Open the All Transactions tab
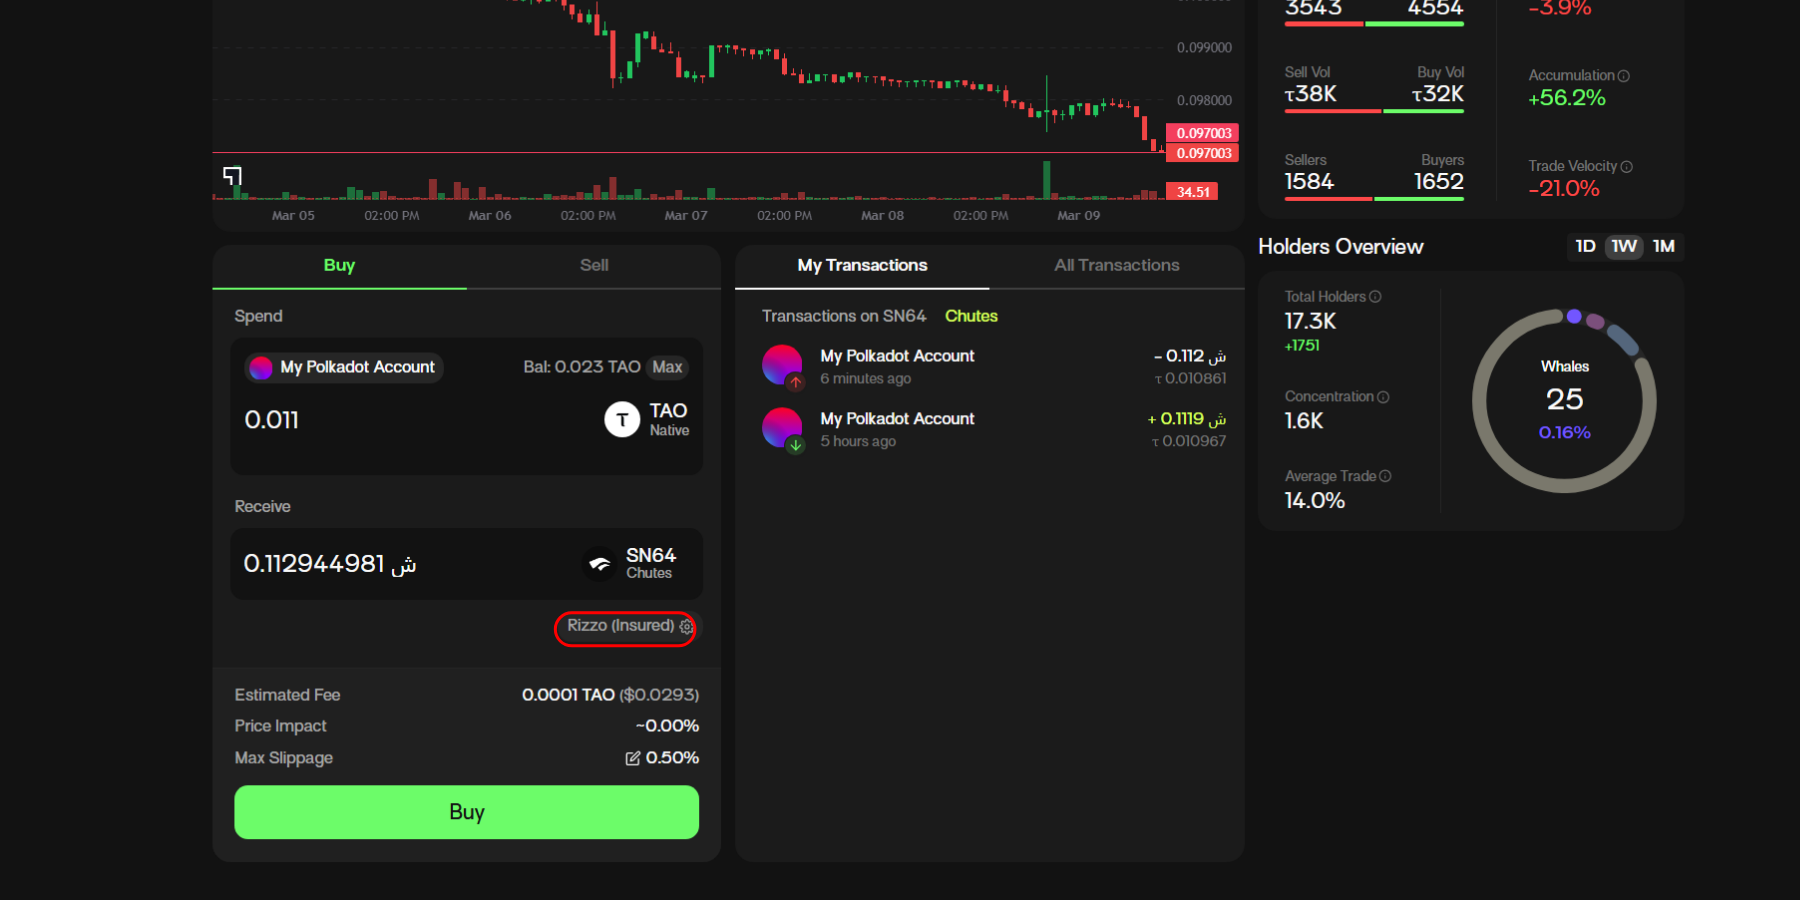Image resolution: width=1800 pixels, height=900 pixels. [x=1116, y=266]
